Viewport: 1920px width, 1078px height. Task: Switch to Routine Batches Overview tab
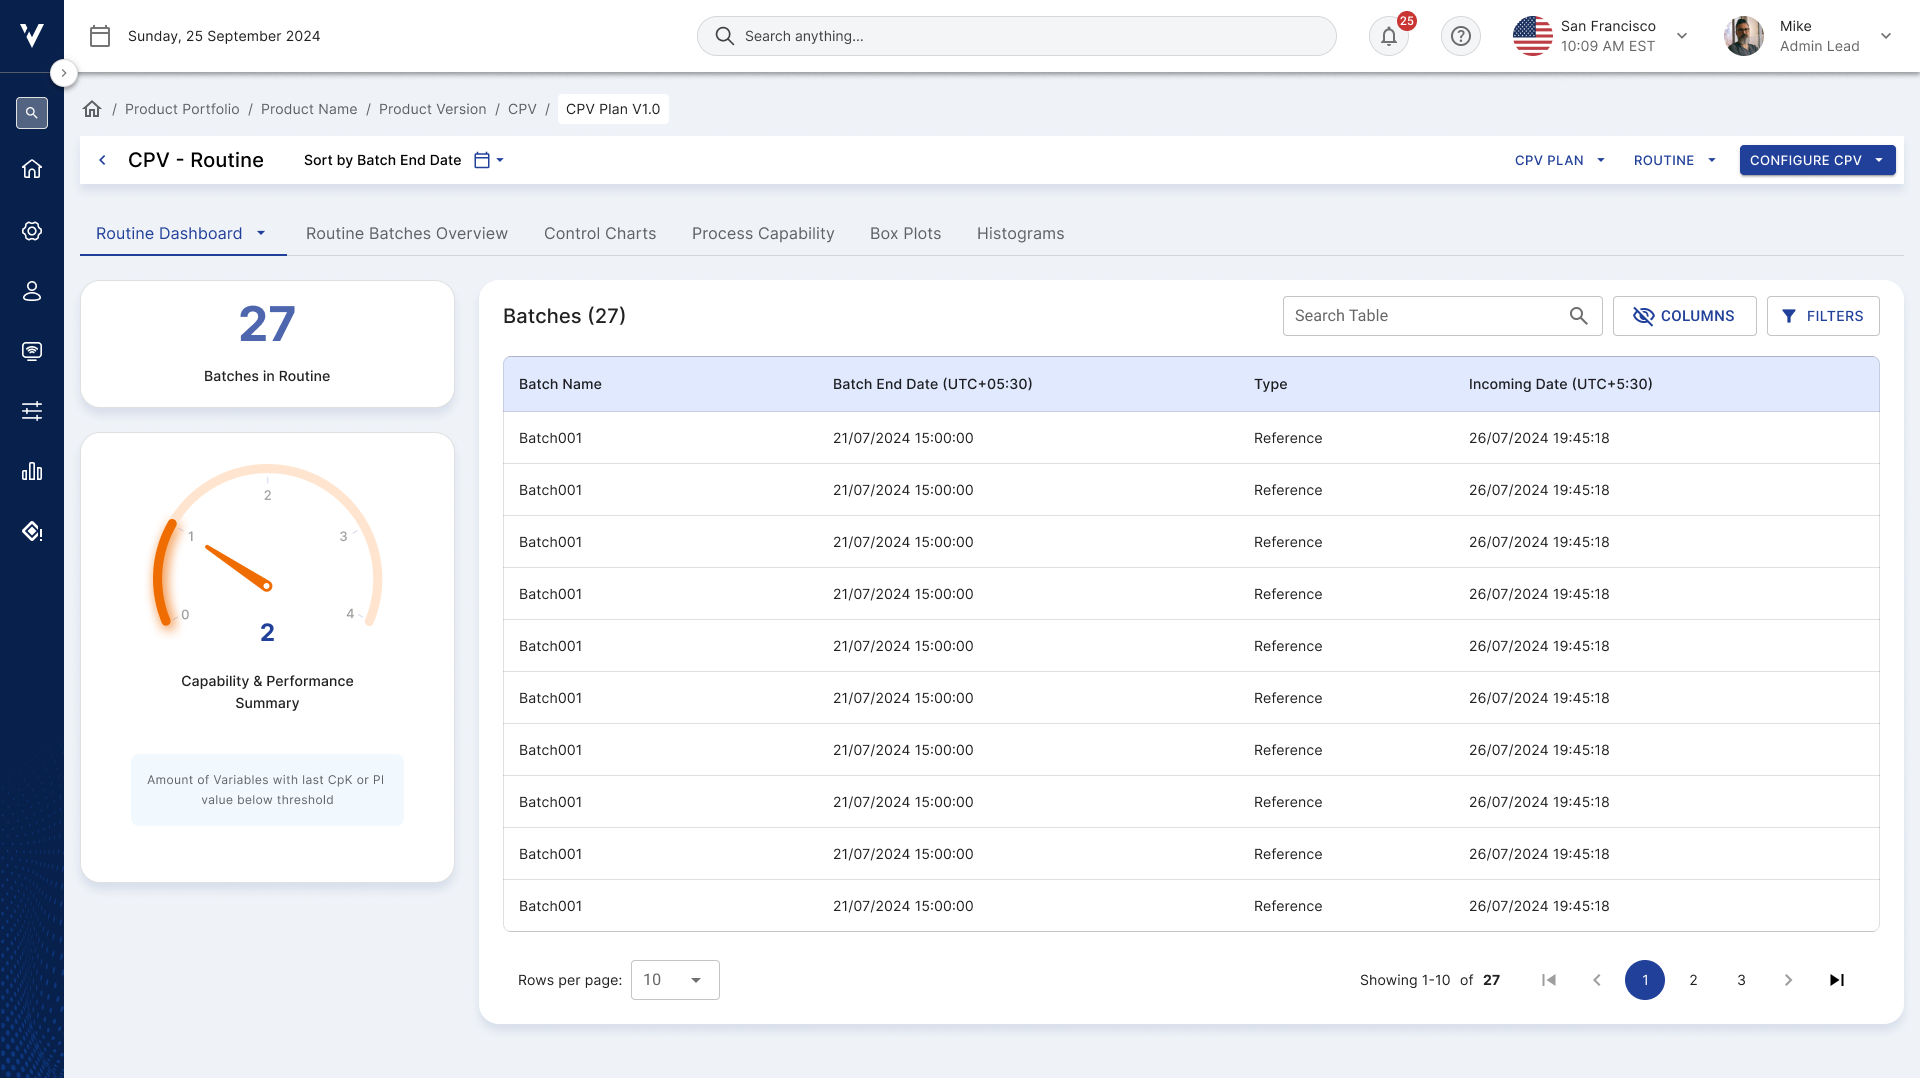pyautogui.click(x=407, y=233)
